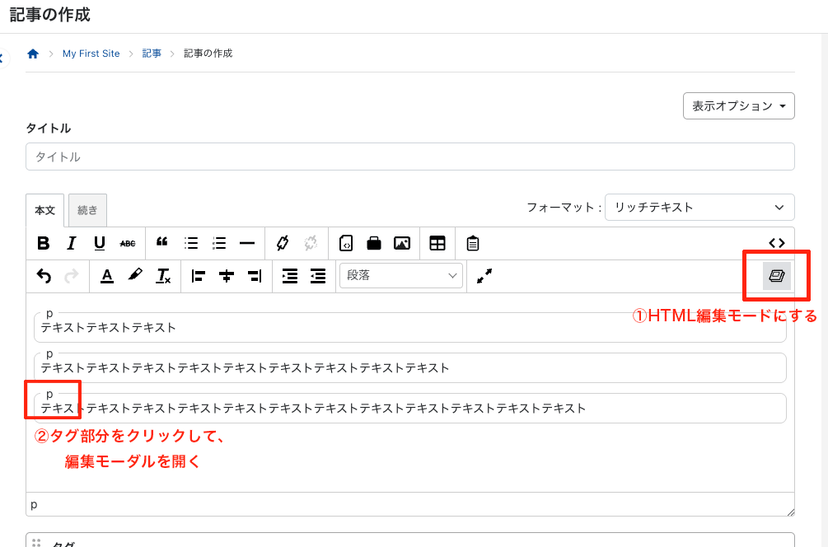Click p tag label of first paragraph
The height and width of the screenshot is (547, 828).
(49, 314)
